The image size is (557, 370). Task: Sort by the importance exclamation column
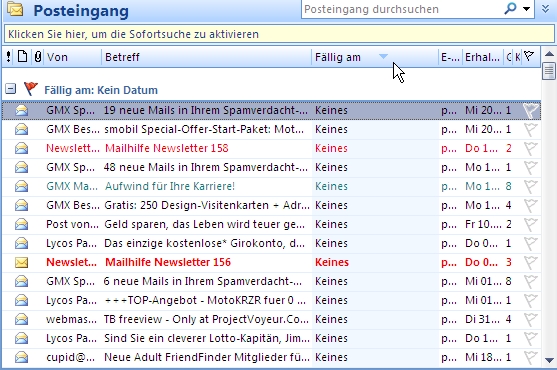pyautogui.click(x=9, y=57)
